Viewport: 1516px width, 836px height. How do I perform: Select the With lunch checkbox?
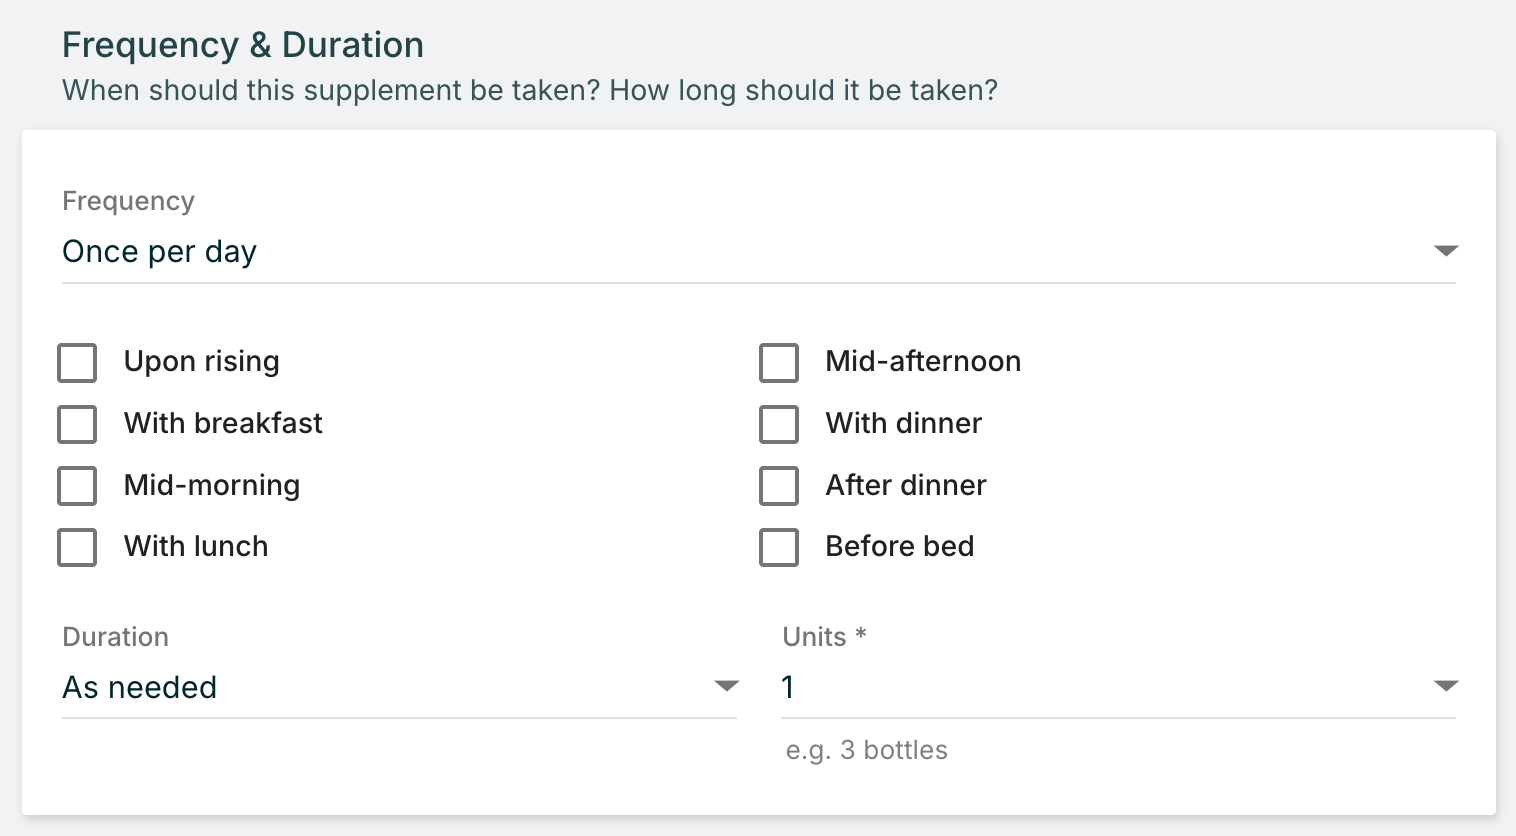(x=77, y=547)
